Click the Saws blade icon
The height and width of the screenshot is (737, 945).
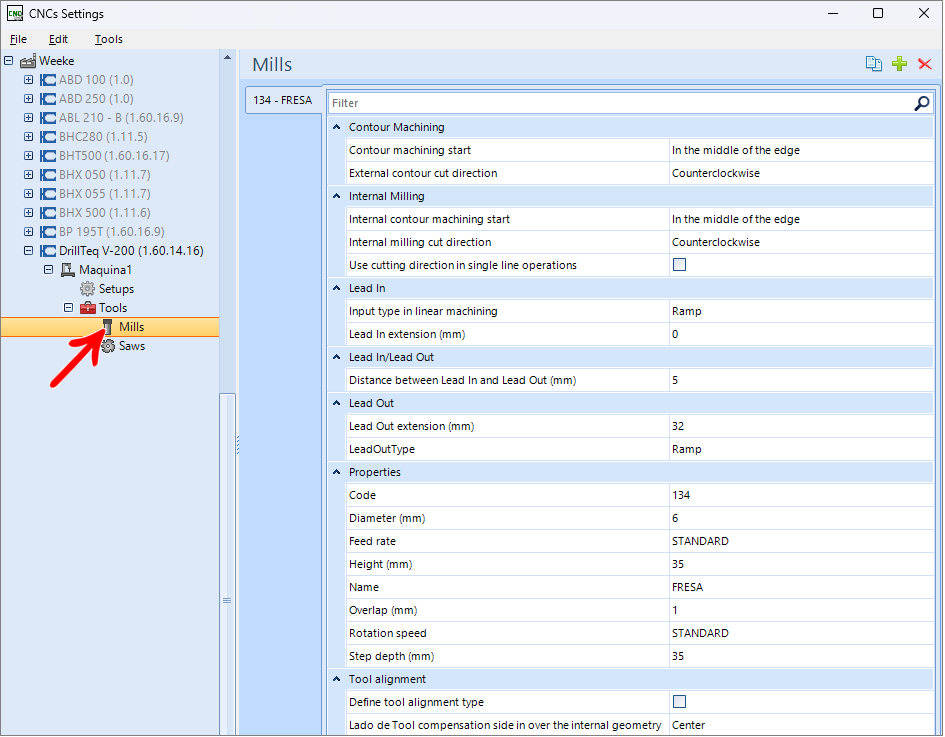108,346
